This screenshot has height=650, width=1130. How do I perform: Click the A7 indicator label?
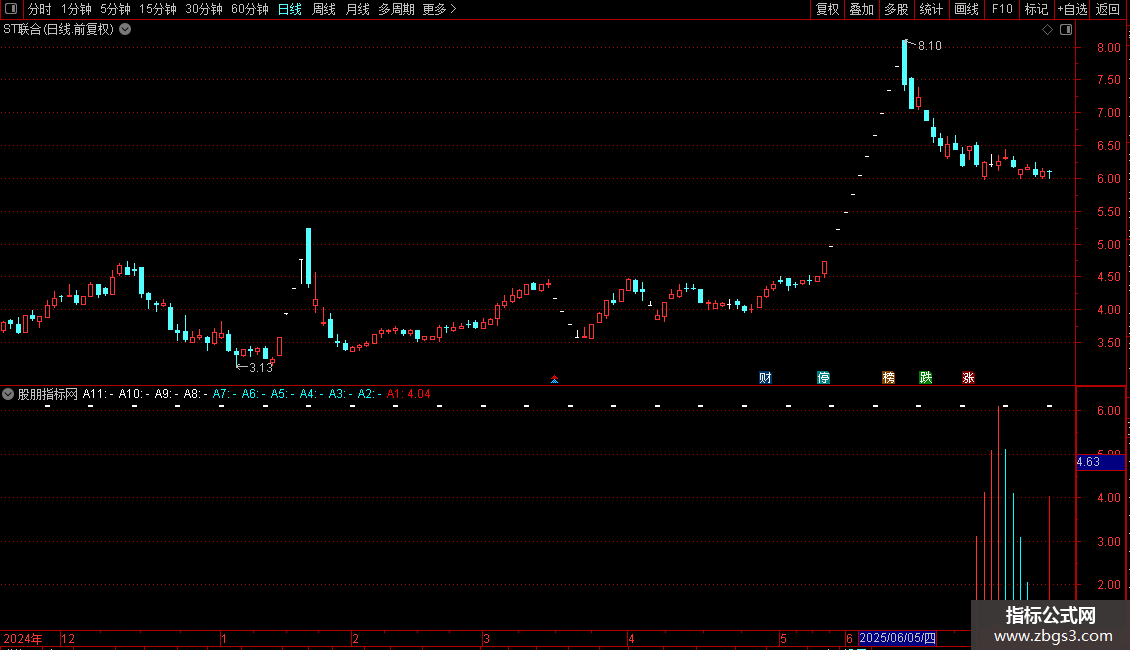(x=224, y=394)
